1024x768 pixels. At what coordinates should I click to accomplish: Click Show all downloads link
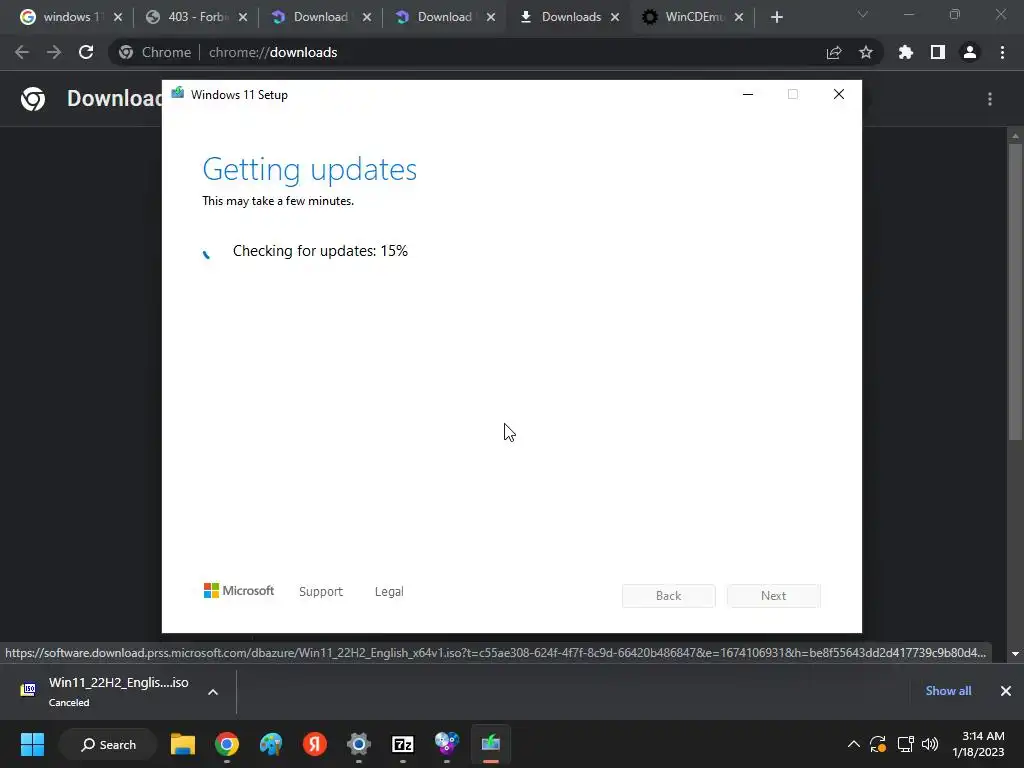tap(948, 691)
